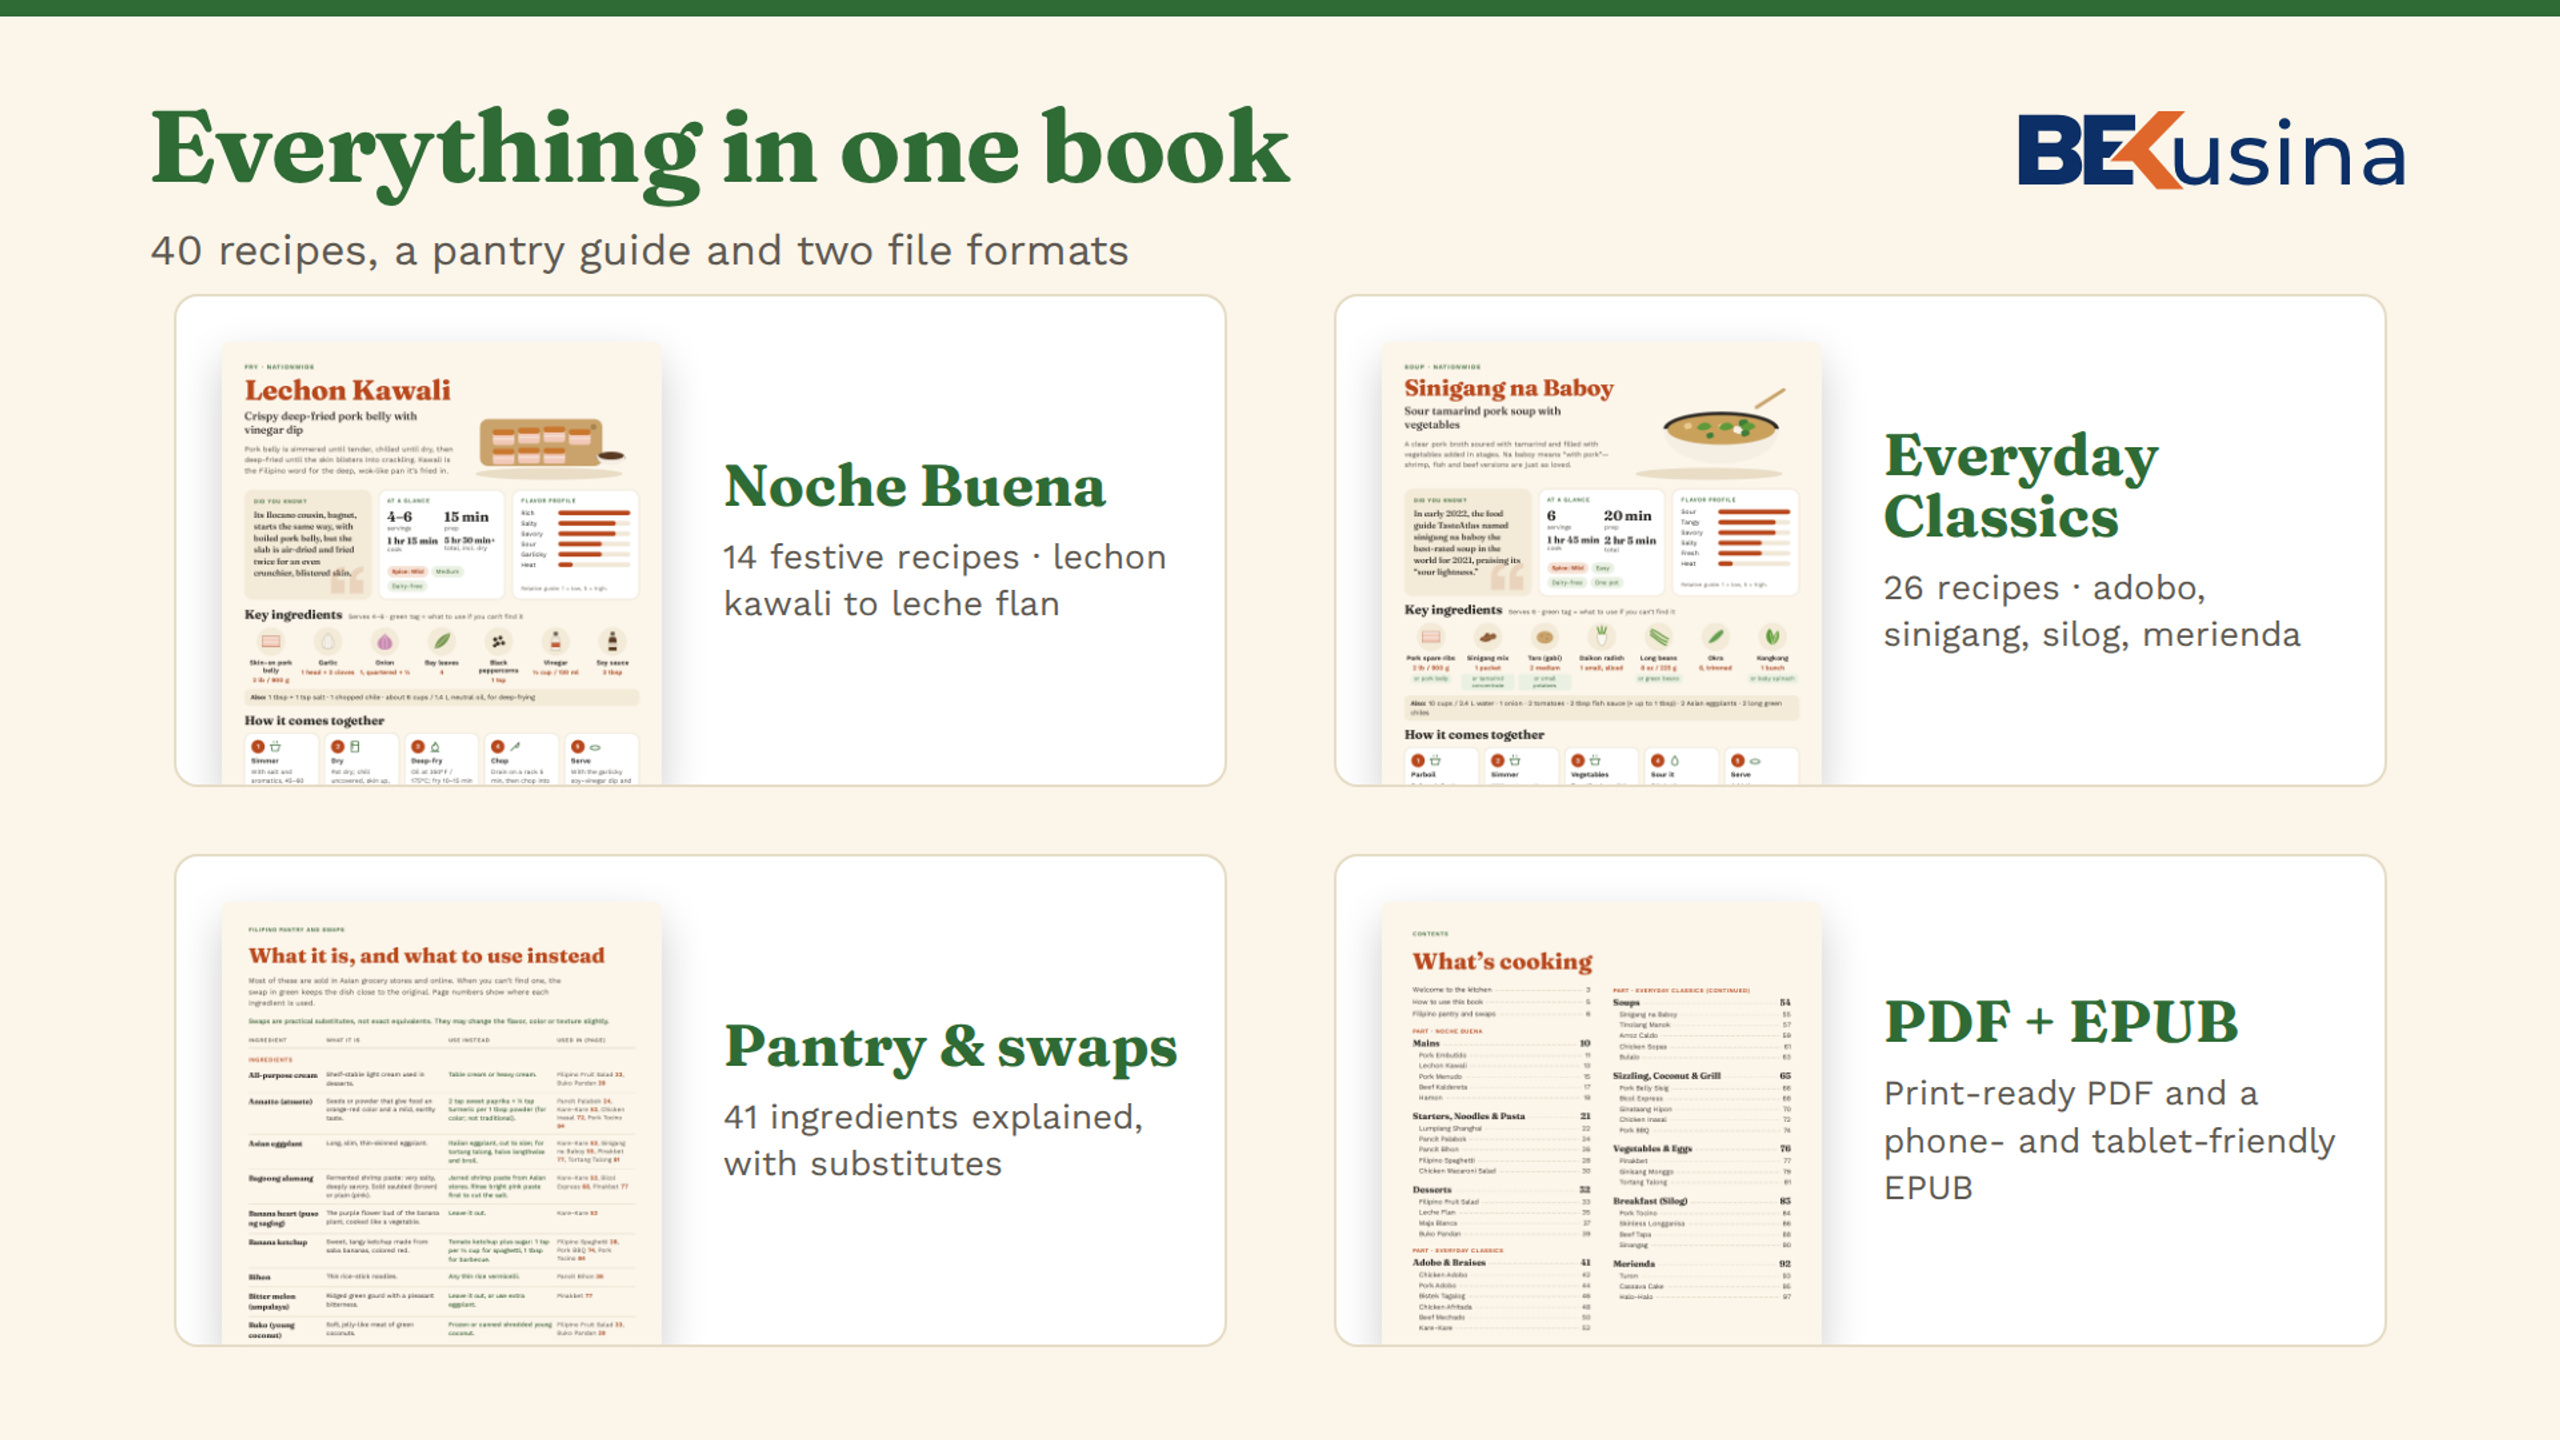The height and width of the screenshot is (1440, 2560).
Task: Select the Pantry & swaps heading
Action: pyautogui.click(x=950, y=1047)
